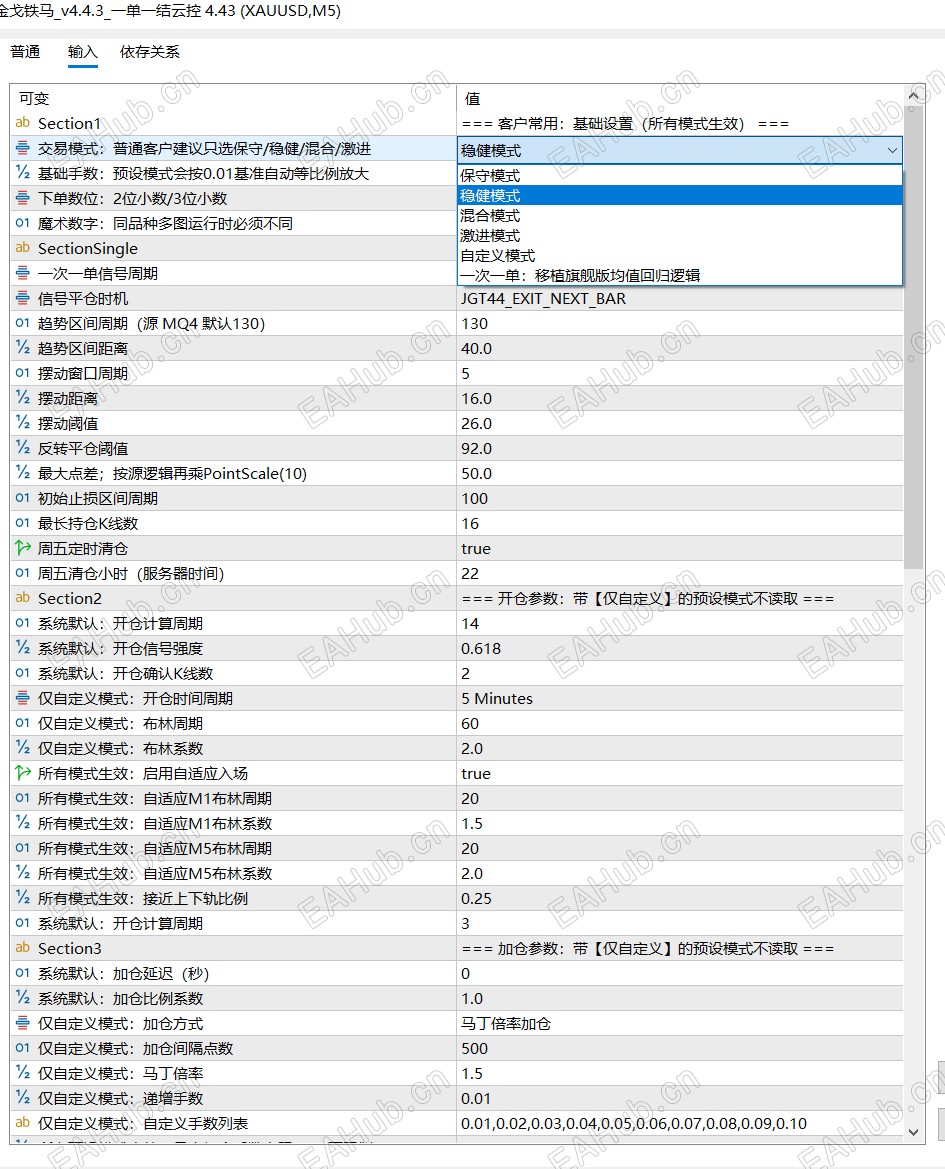Toggle 周五定时清仓 value true
Image resolution: width=945 pixels, height=1169 pixels.
tap(680, 548)
